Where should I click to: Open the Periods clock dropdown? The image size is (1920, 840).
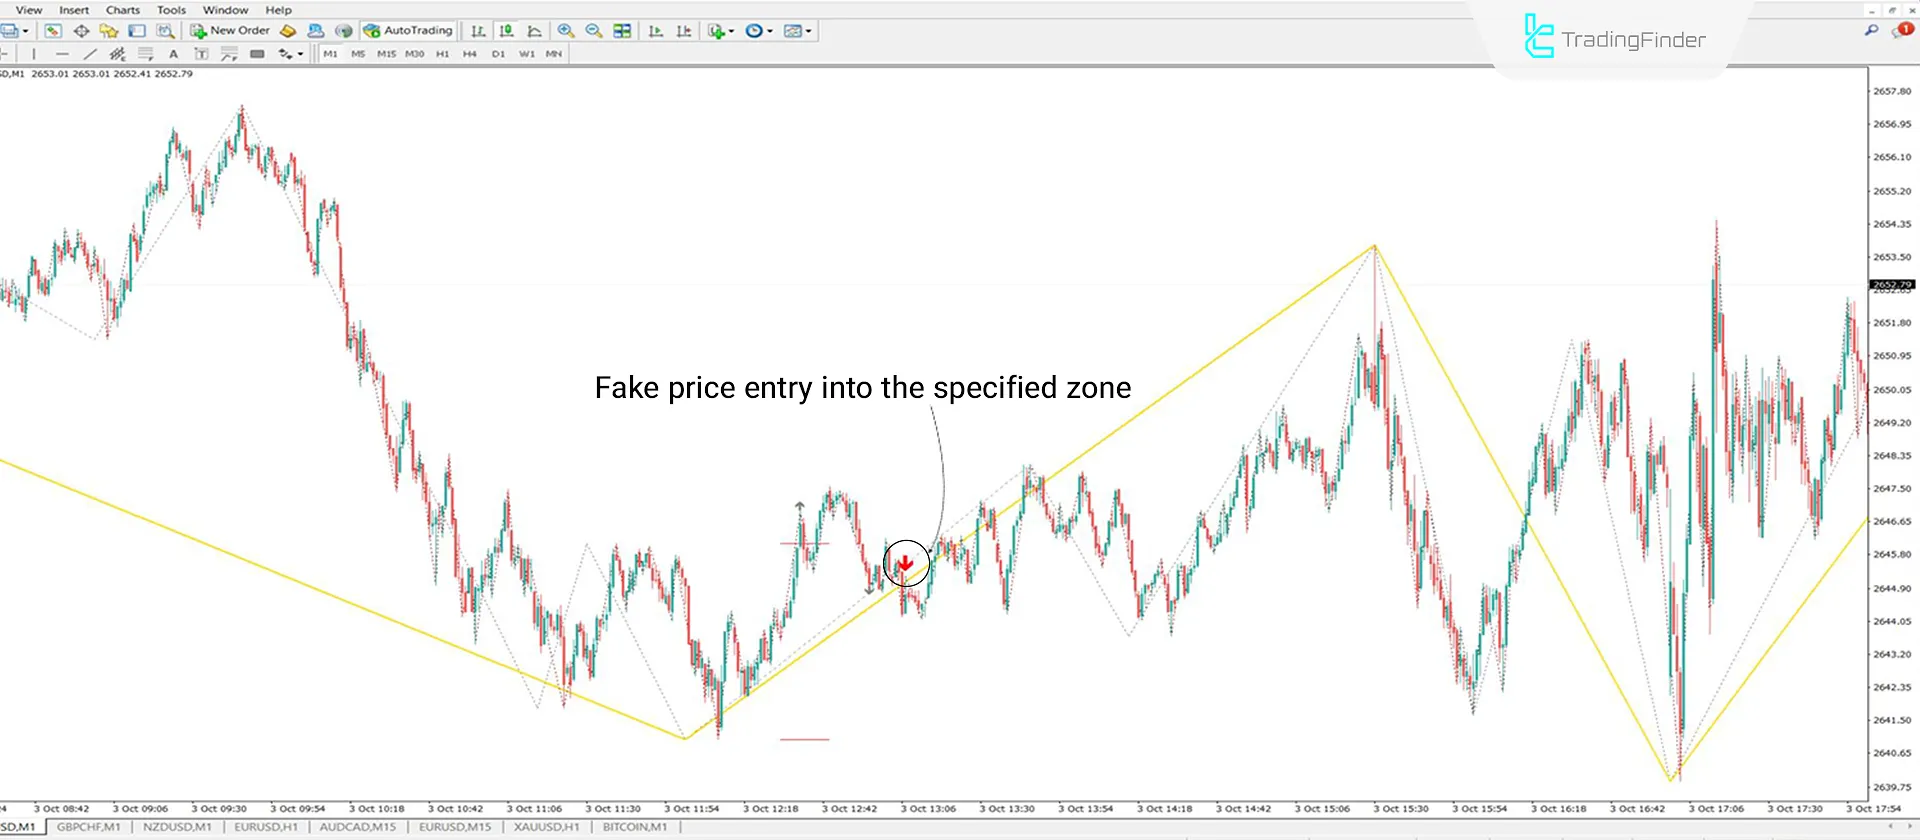pyautogui.click(x=759, y=31)
